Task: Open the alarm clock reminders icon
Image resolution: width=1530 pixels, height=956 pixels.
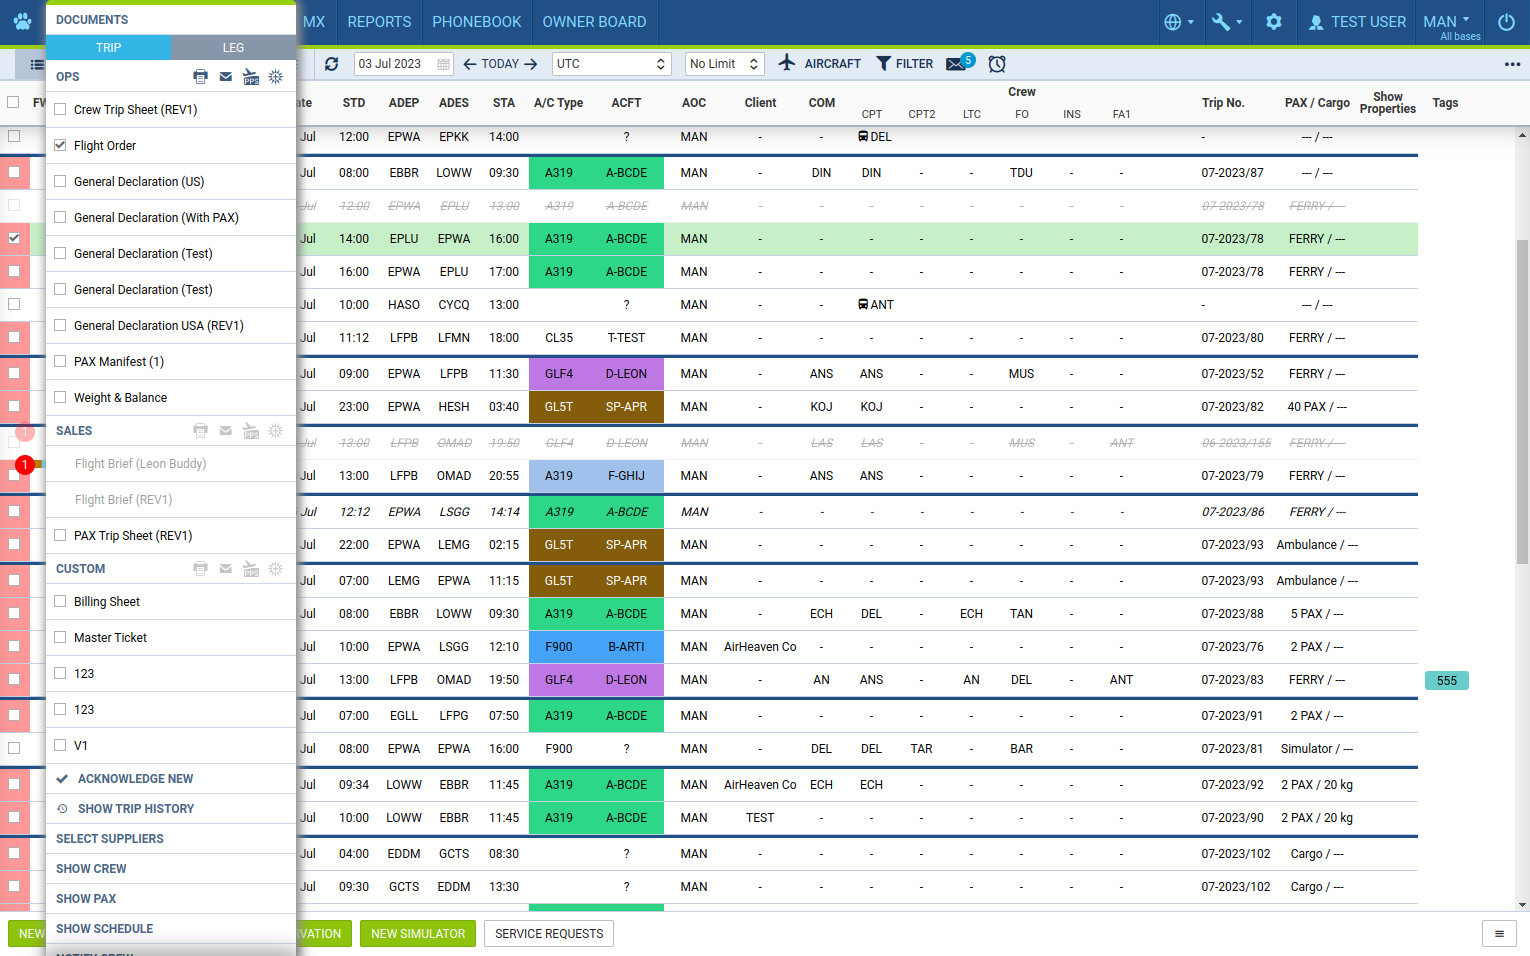Action: [997, 64]
